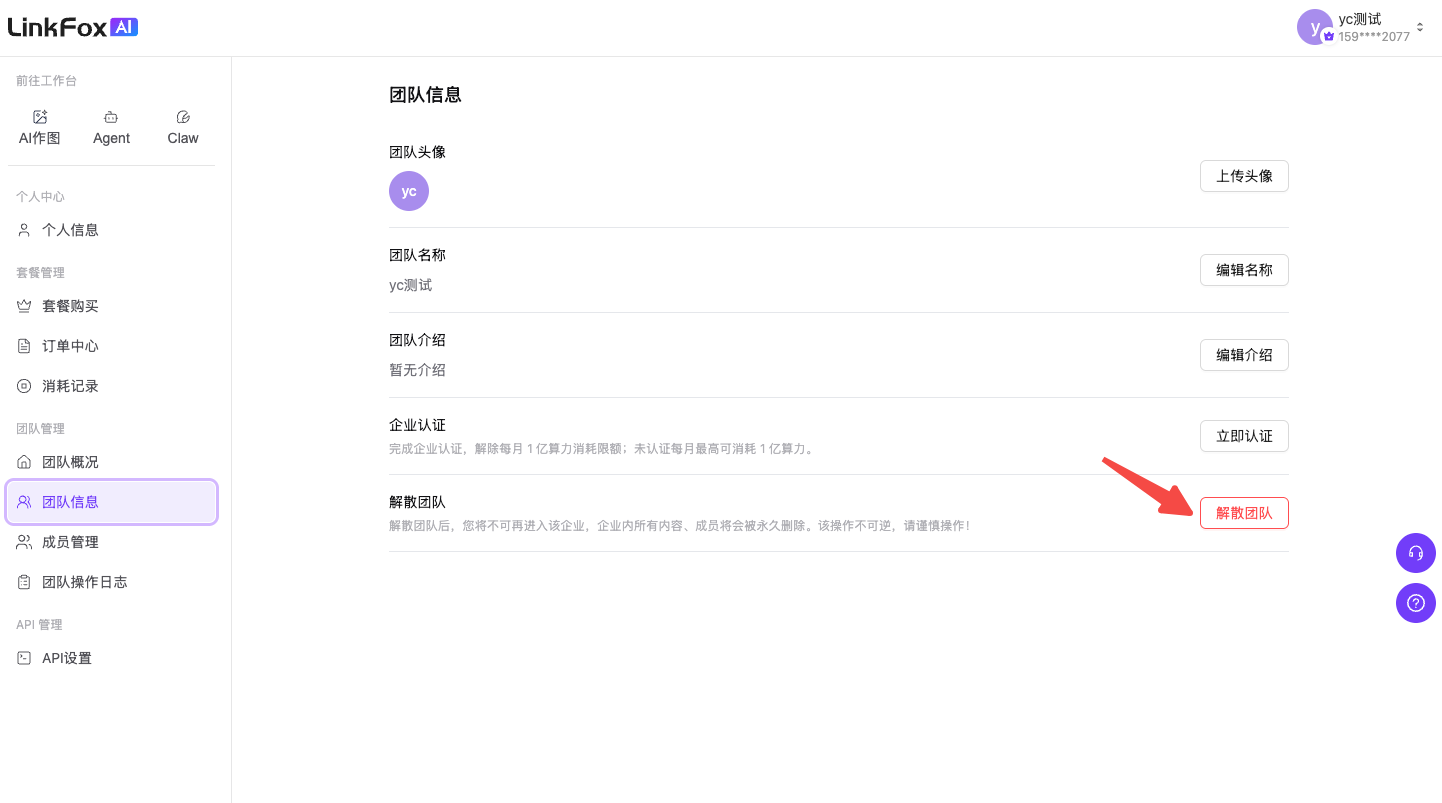Open the Agent robot icon
Viewport: 1442px width, 803px height.
tap(111, 117)
